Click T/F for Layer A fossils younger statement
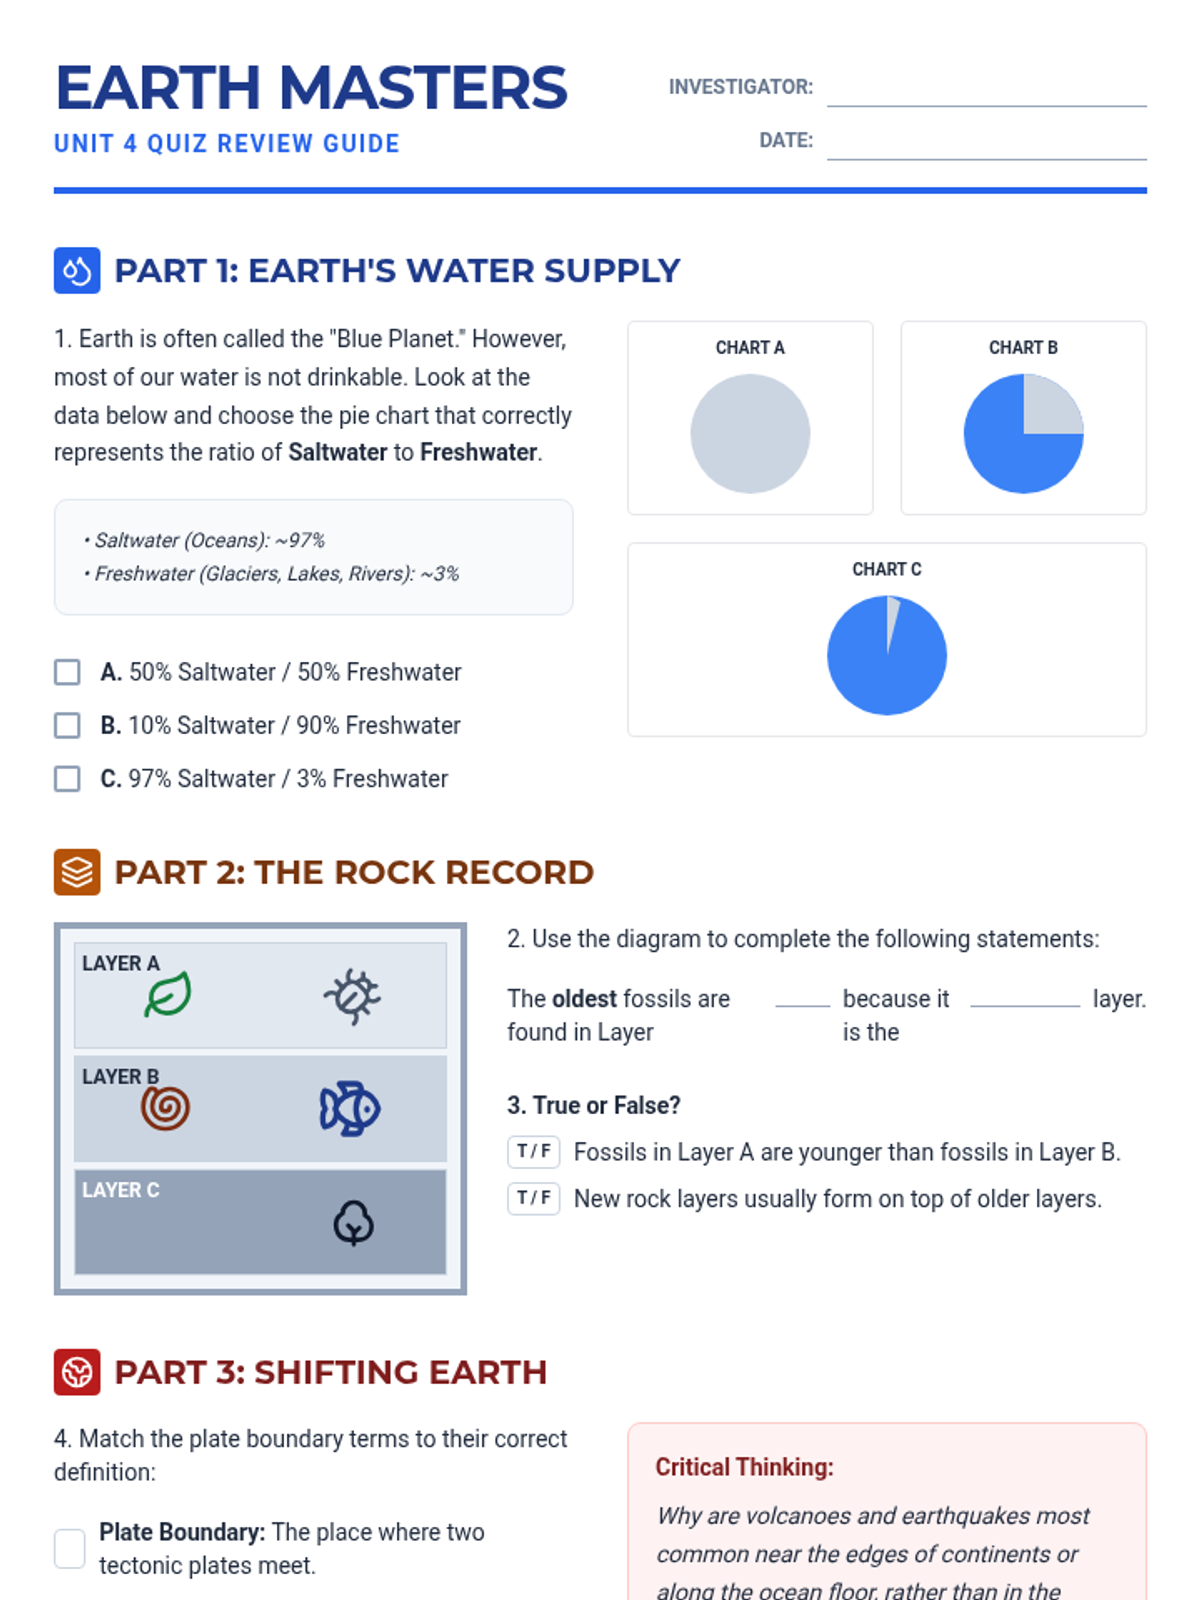Viewport: 1200px width, 1600px height. [533, 1152]
